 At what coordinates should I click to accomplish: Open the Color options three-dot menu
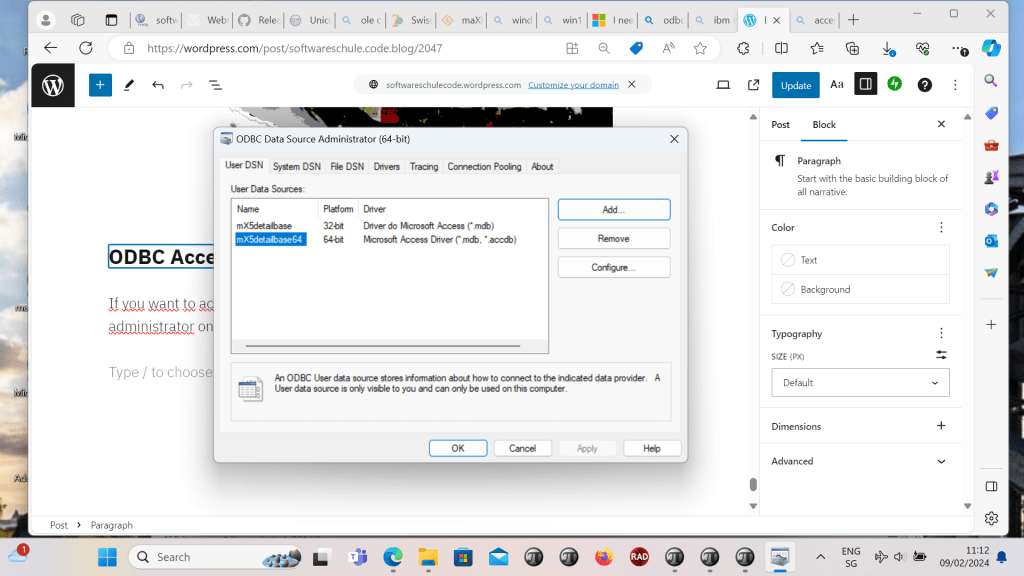click(x=941, y=228)
